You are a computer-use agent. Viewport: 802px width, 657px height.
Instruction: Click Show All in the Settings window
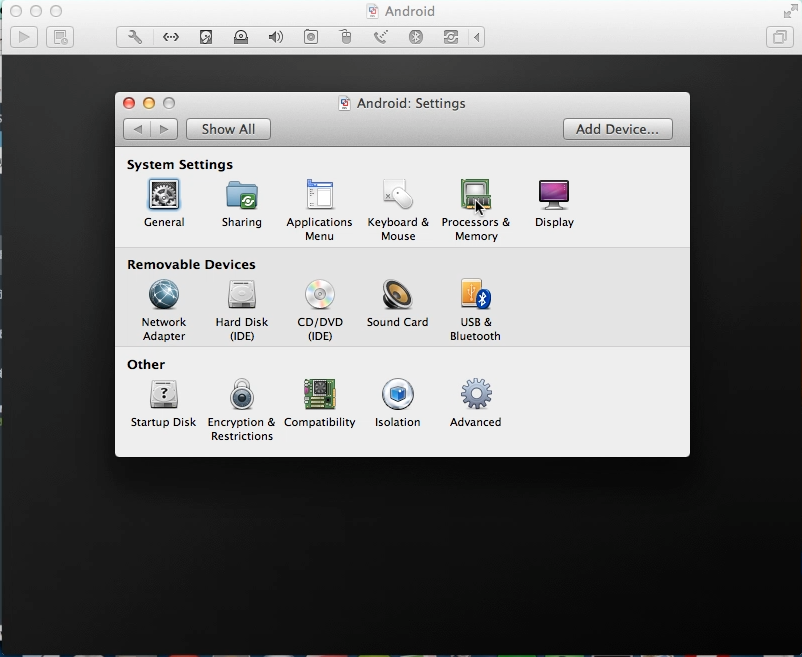(228, 129)
